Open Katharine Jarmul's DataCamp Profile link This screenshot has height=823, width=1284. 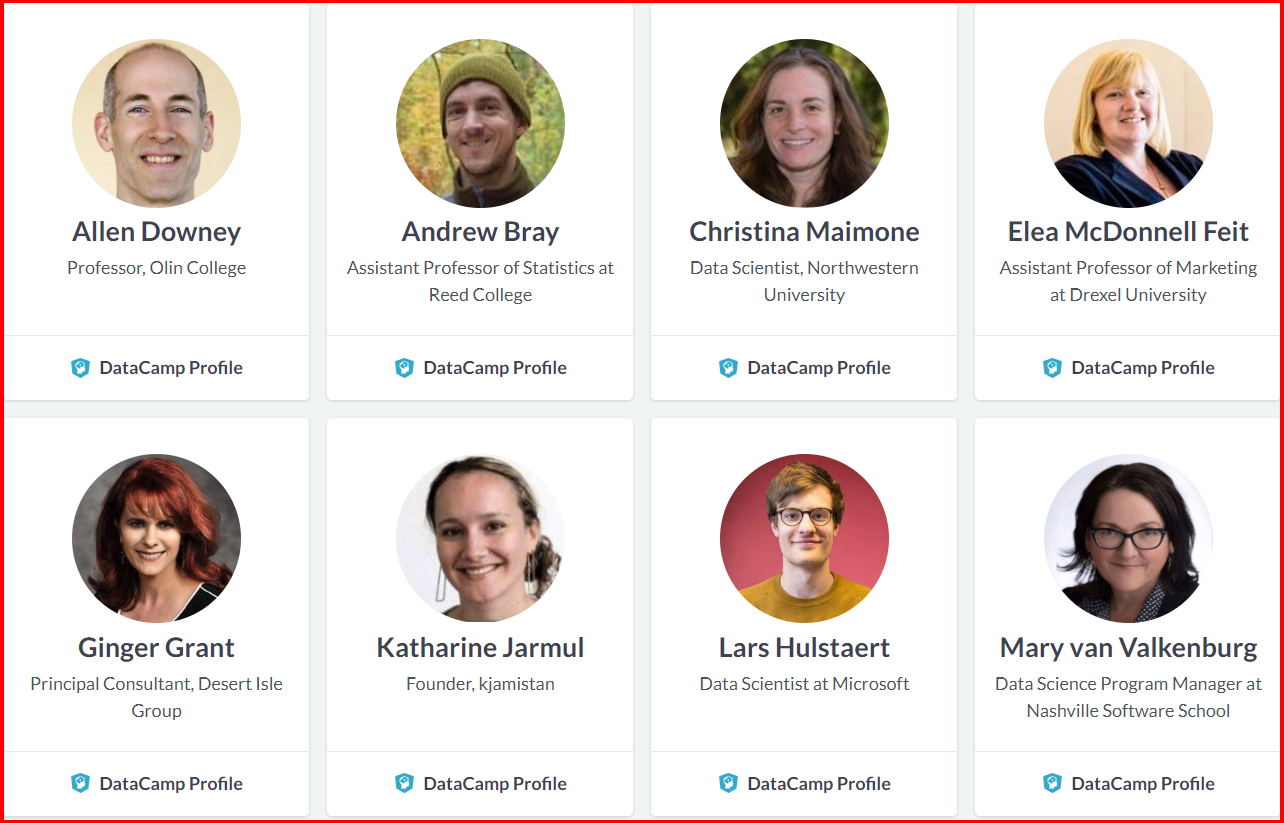click(494, 784)
